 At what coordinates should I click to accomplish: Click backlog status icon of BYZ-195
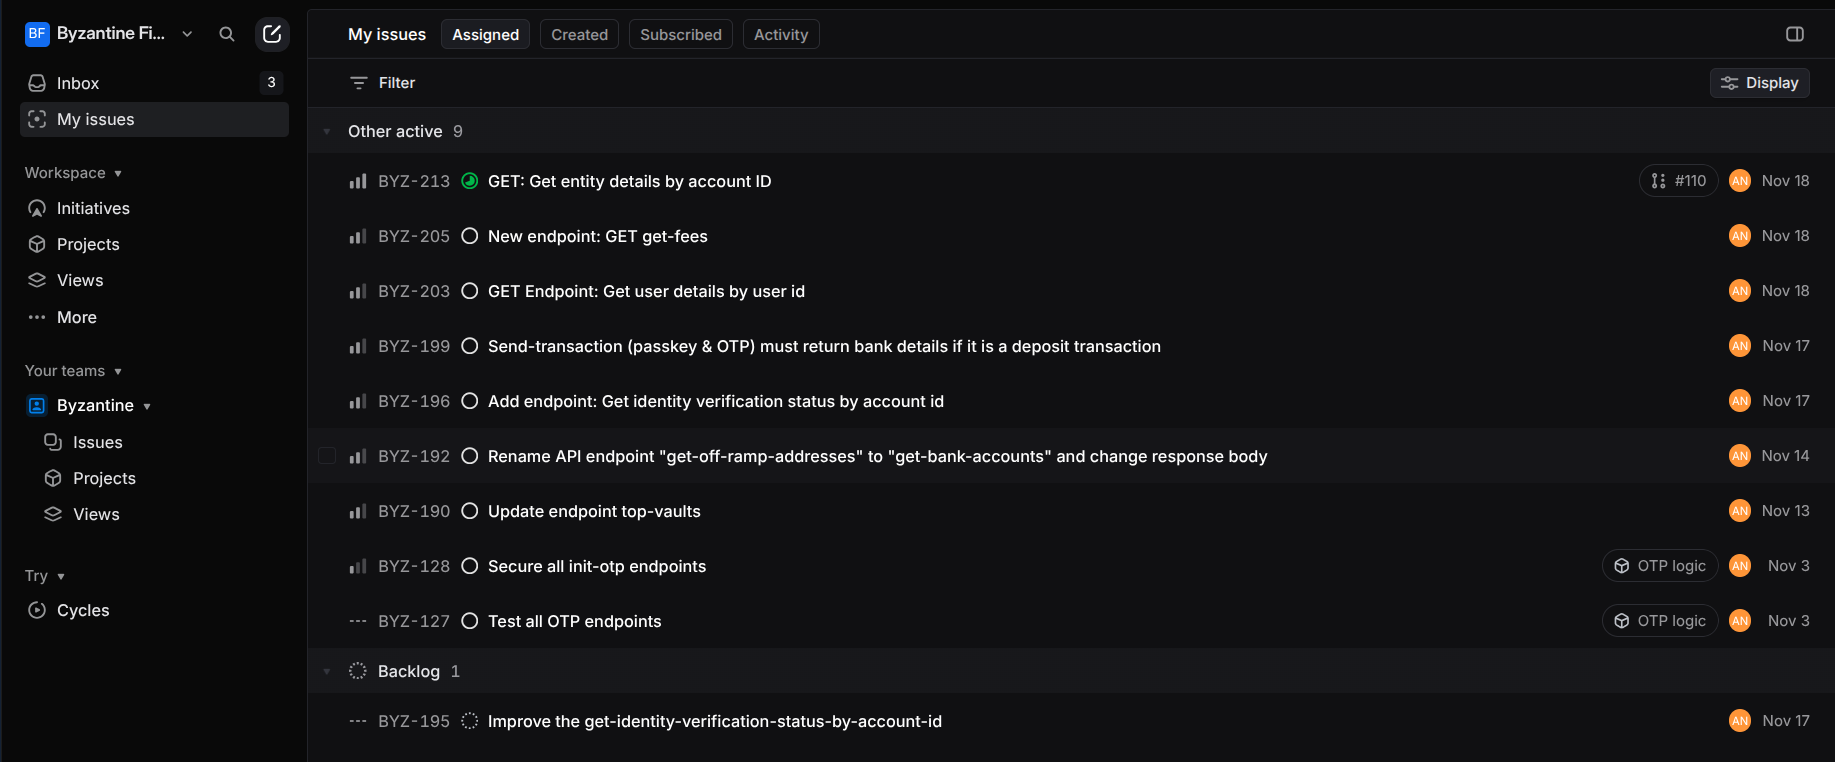click(469, 721)
